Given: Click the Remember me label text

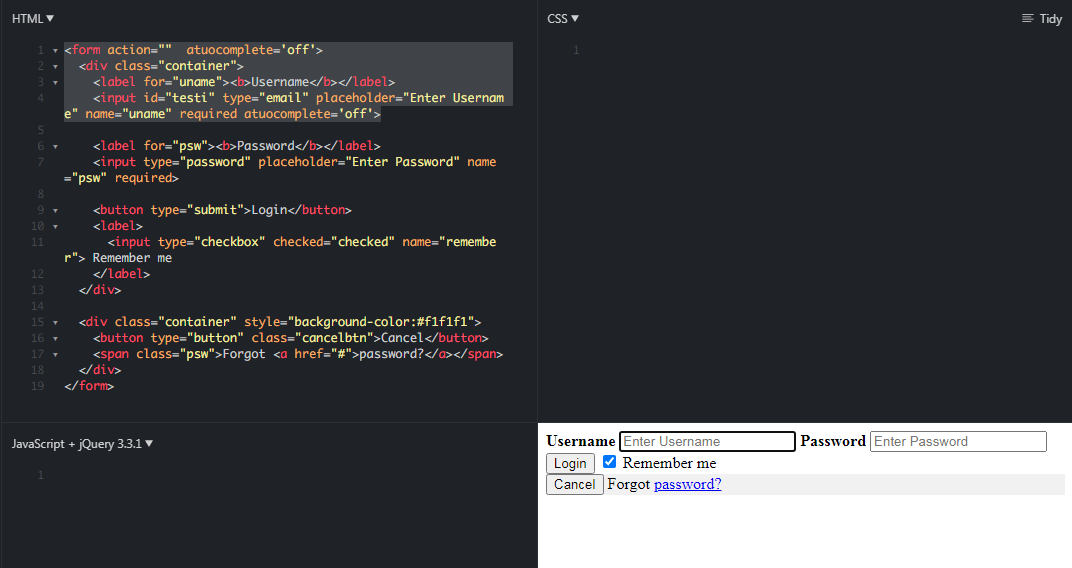Looking at the screenshot, I should pyautogui.click(x=669, y=463).
